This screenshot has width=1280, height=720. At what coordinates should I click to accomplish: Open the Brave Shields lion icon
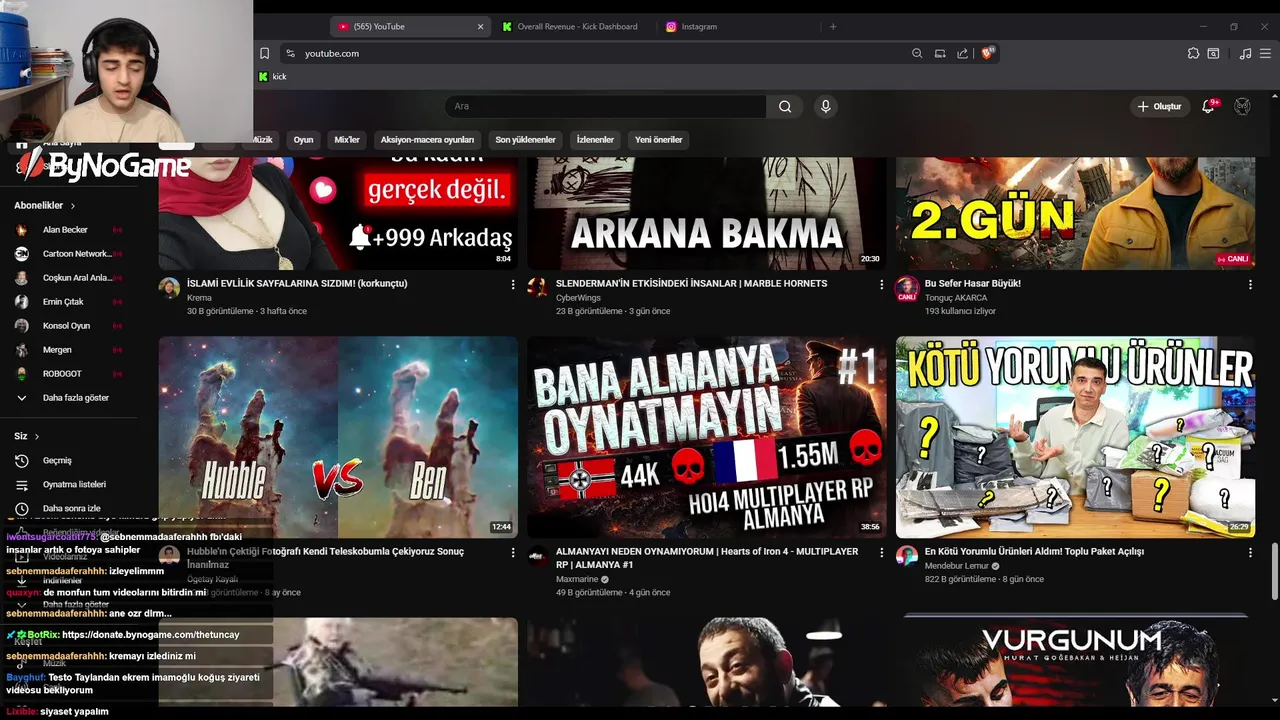(x=988, y=53)
